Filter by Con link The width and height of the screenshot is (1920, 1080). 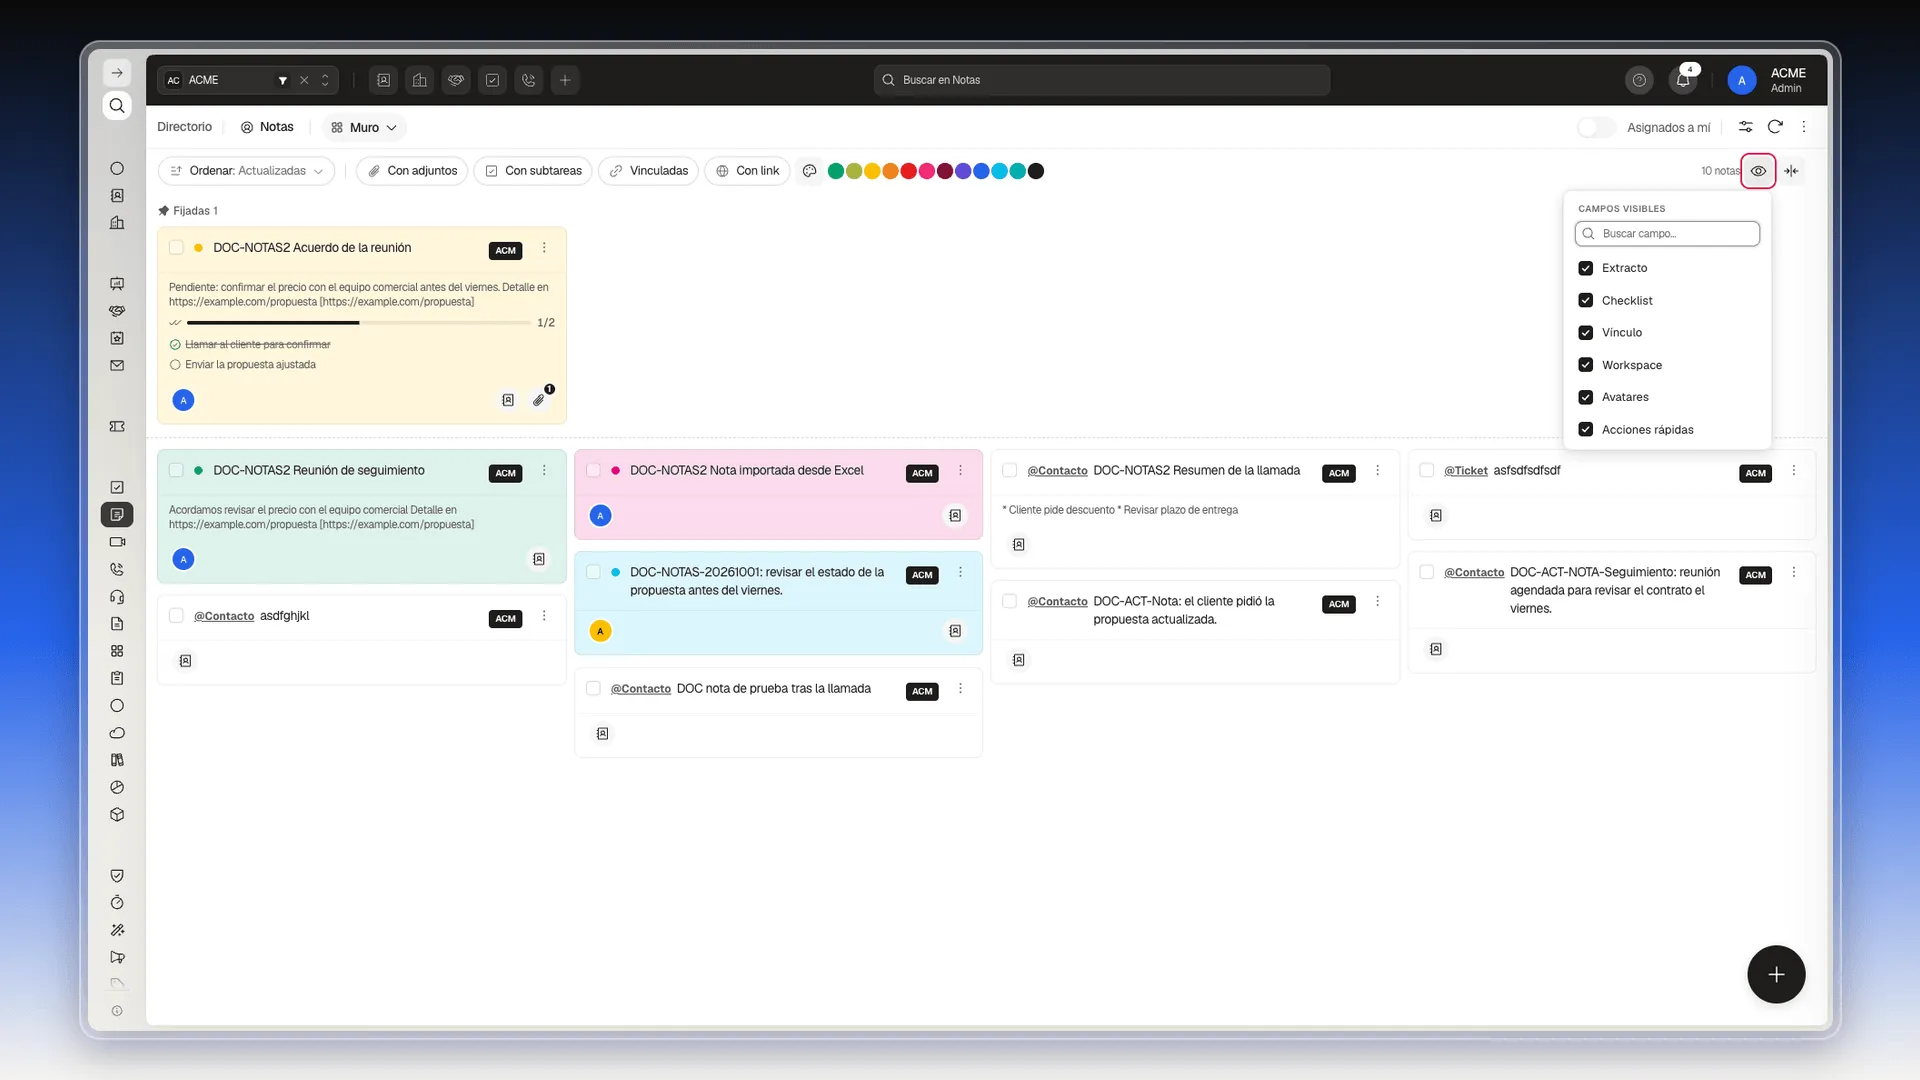pos(747,171)
